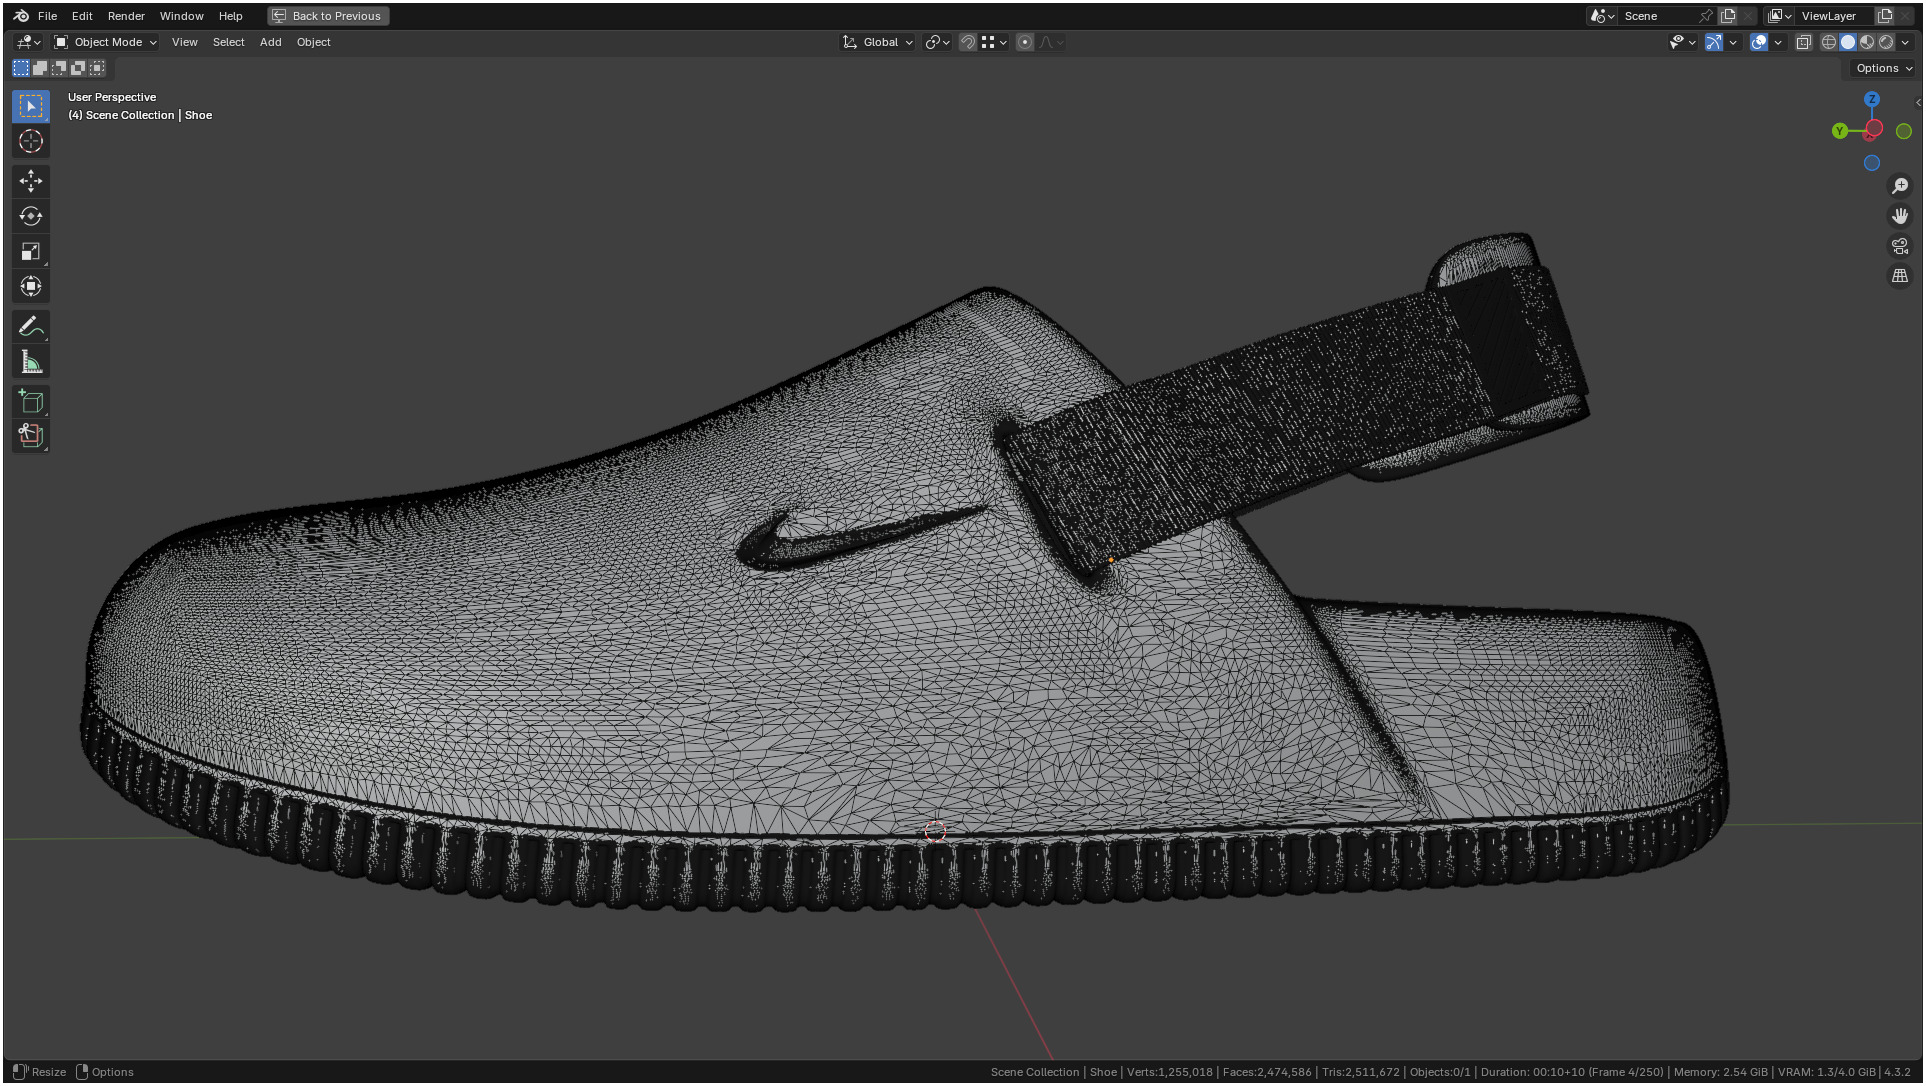Open the Object Mode dropdown
The width and height of the screenshot is (1926, 1086).
pyautogui.click(x=105, y=42)
